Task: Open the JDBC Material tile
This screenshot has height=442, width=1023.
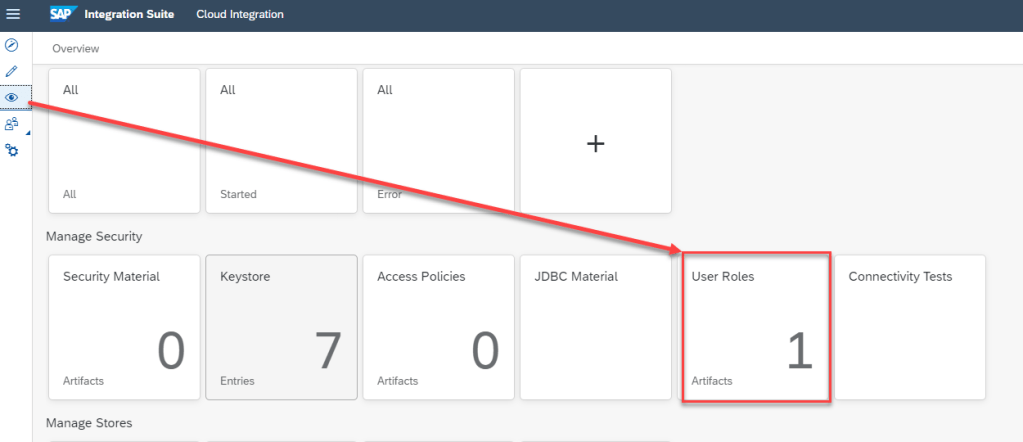Action: [595, 327]
